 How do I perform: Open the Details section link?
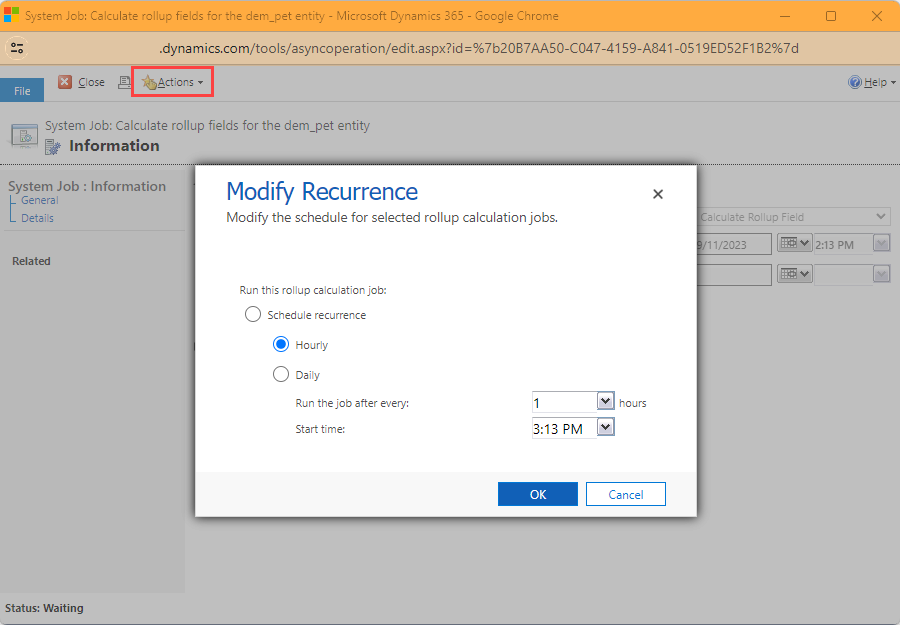pos(37,218)
